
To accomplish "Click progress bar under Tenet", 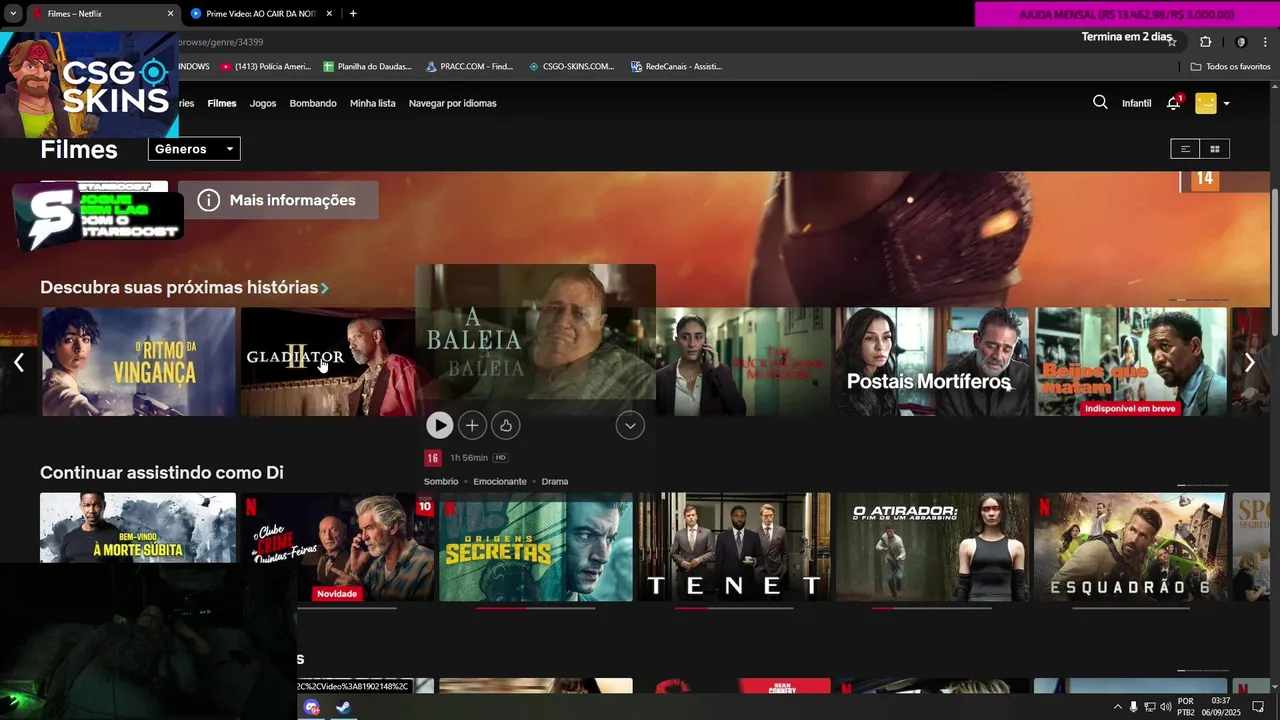I will click(x=734, y=608).
